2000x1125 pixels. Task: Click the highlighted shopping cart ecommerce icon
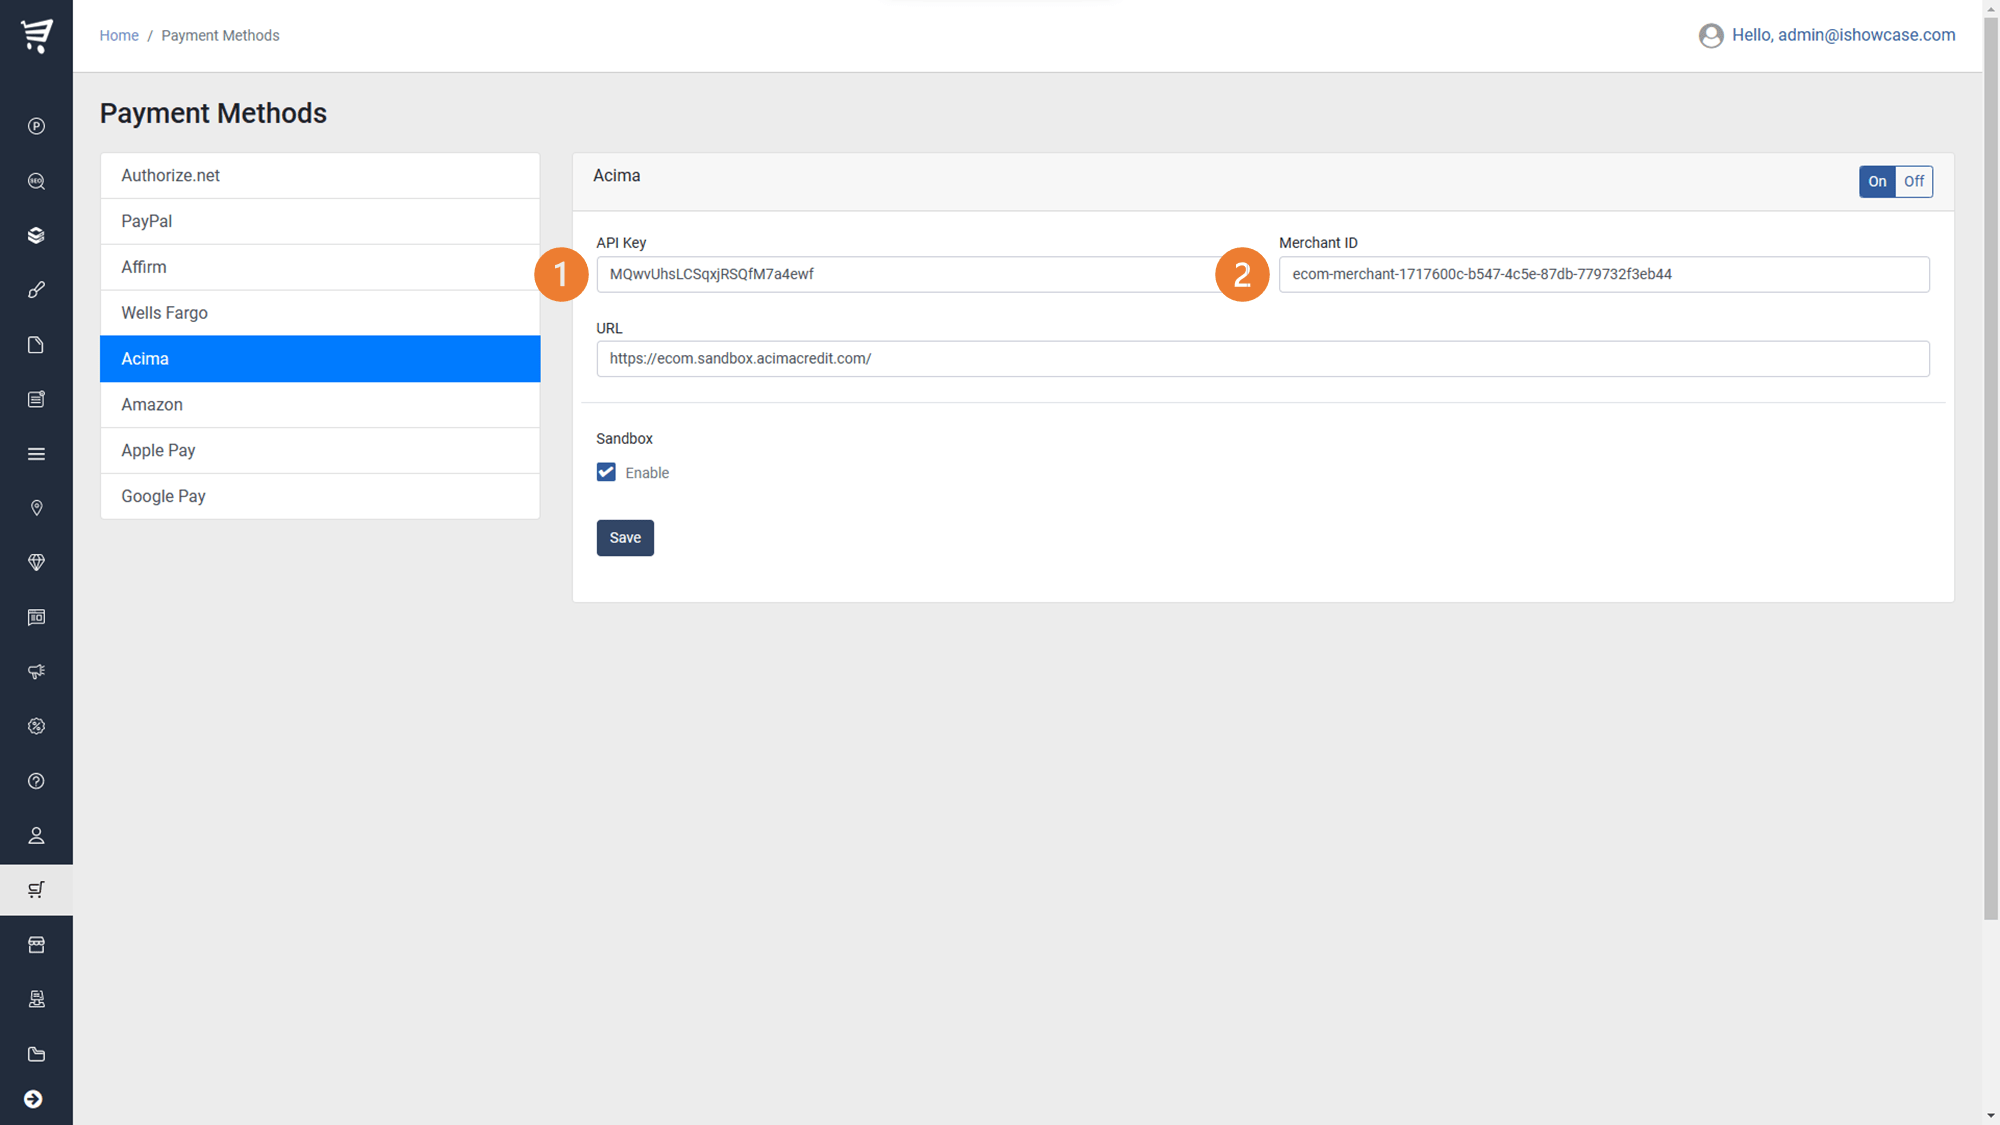click(x=36, y=890)
